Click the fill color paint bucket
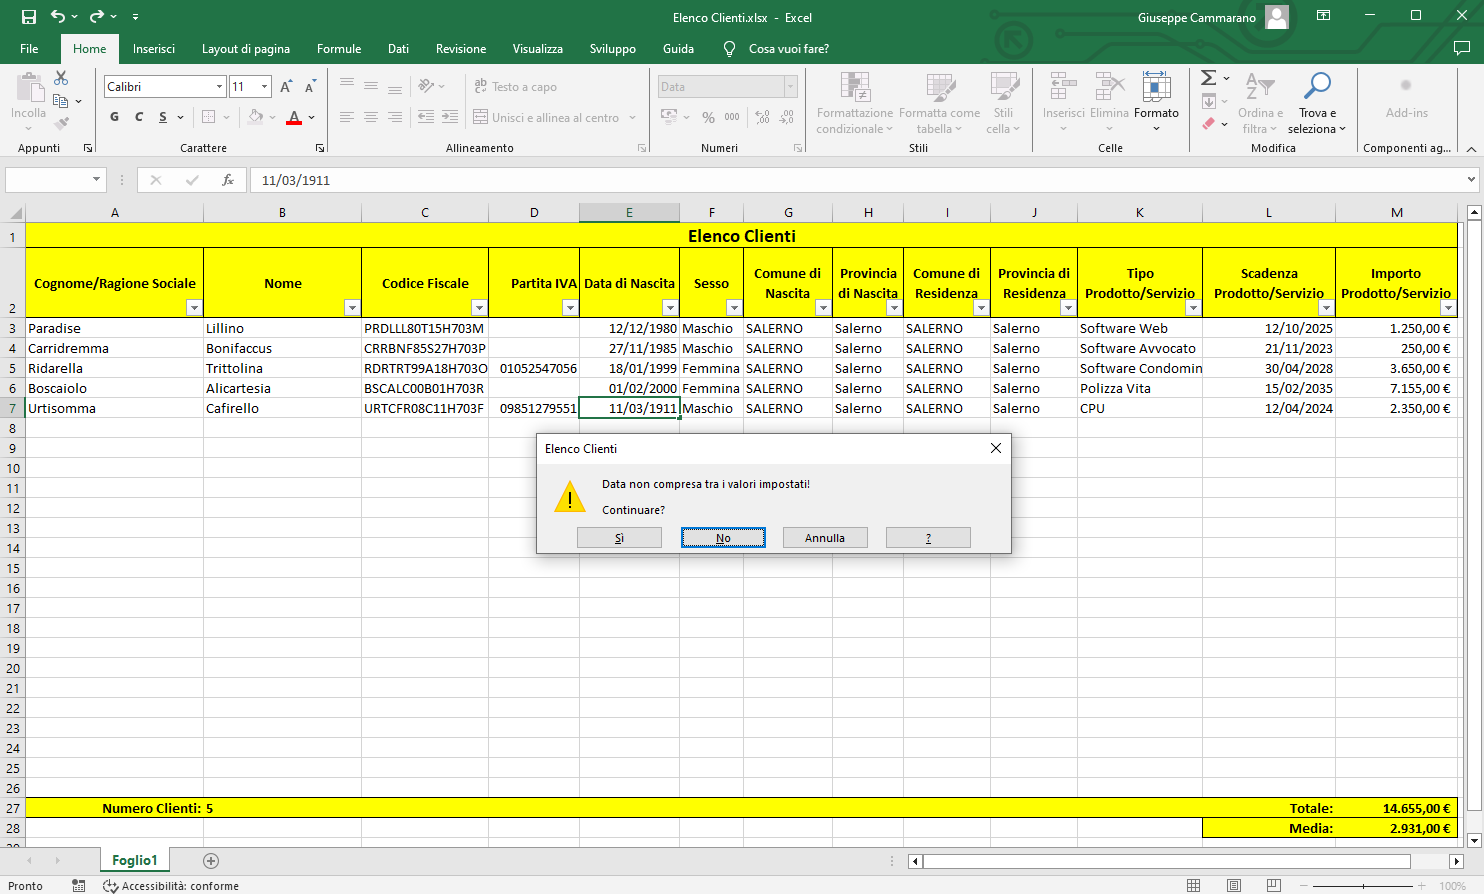Screen dimensions: 1484x894 [255, 117]
